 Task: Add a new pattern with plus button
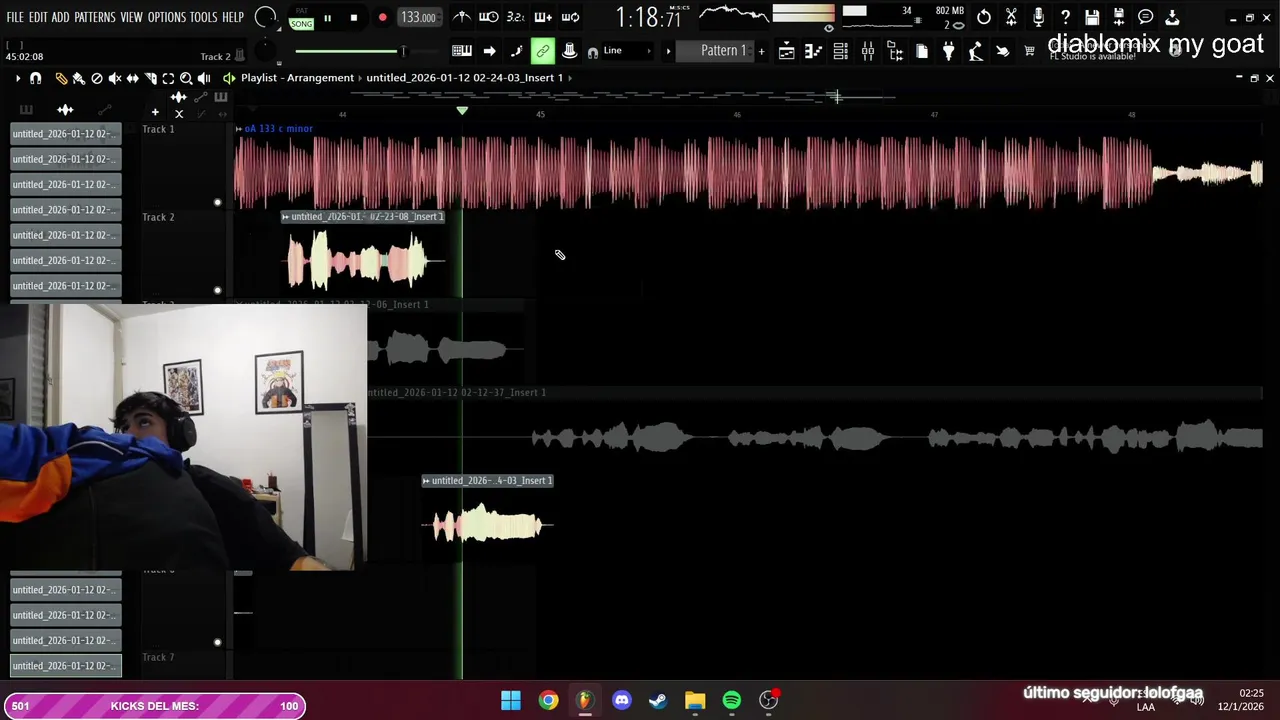[x=761, y=51]
